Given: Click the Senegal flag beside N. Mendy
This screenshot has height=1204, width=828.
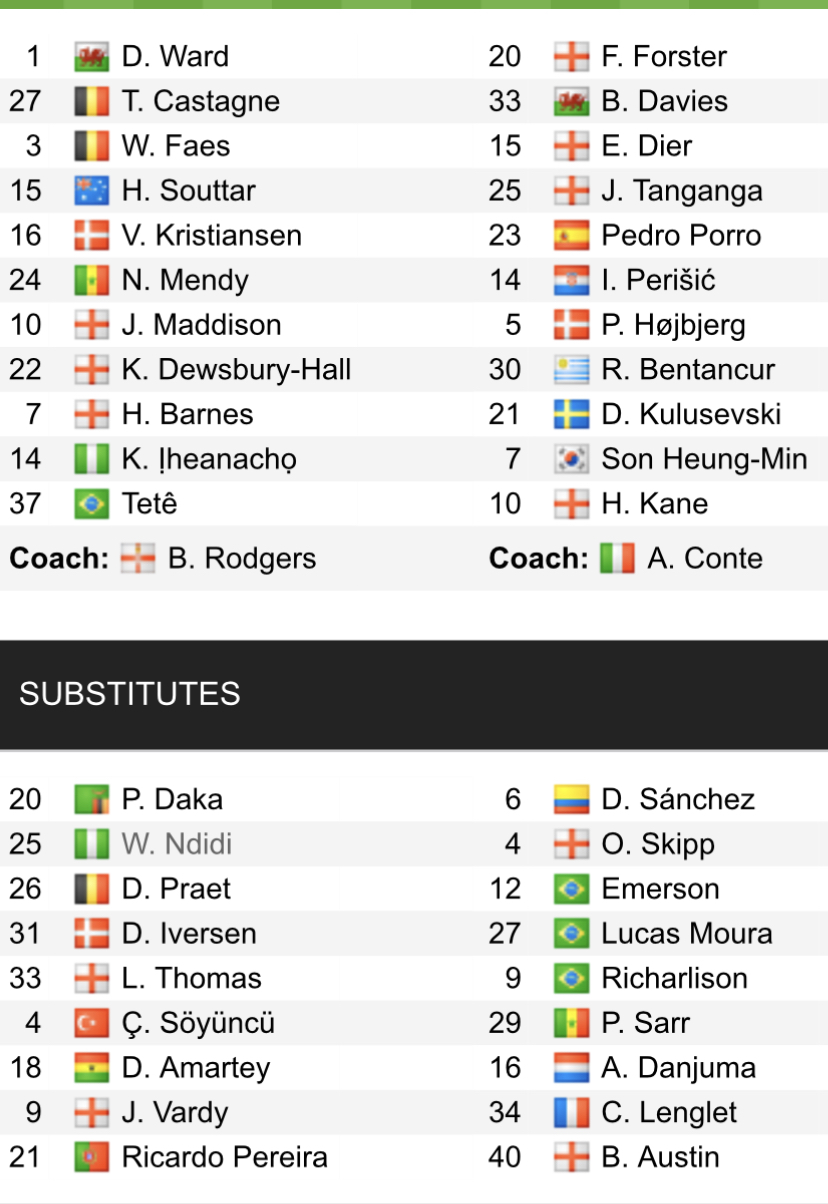Looking at the screenshot, I should pos(91,281).
